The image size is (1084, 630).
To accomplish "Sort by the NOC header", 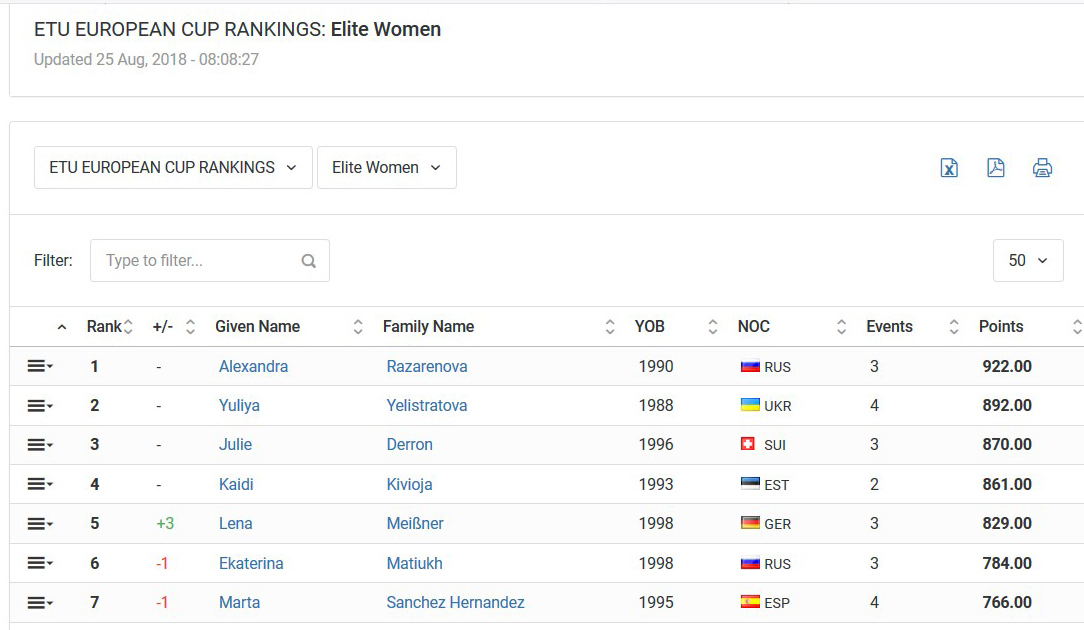I will click(x=792, y=326).
